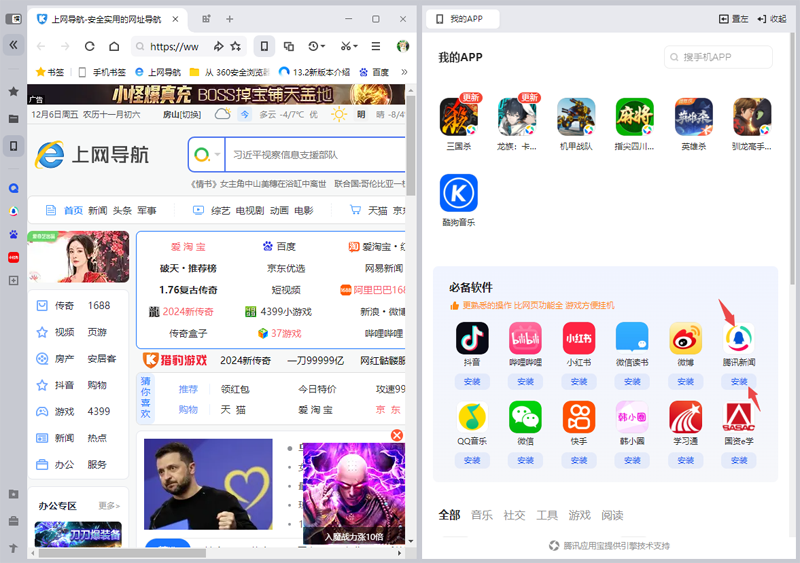Open the 首页 navigation link
The height and width of the screenshot is (563, 800).
click(x=73, y=210)
